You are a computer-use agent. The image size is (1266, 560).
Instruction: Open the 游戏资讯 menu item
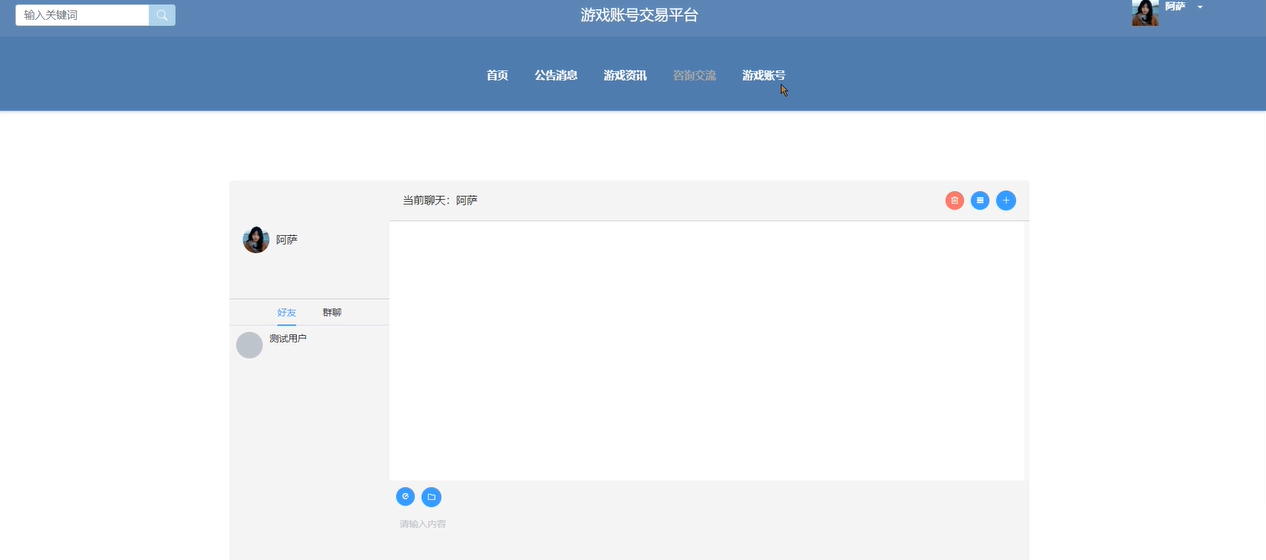click(x=625, y=75)
